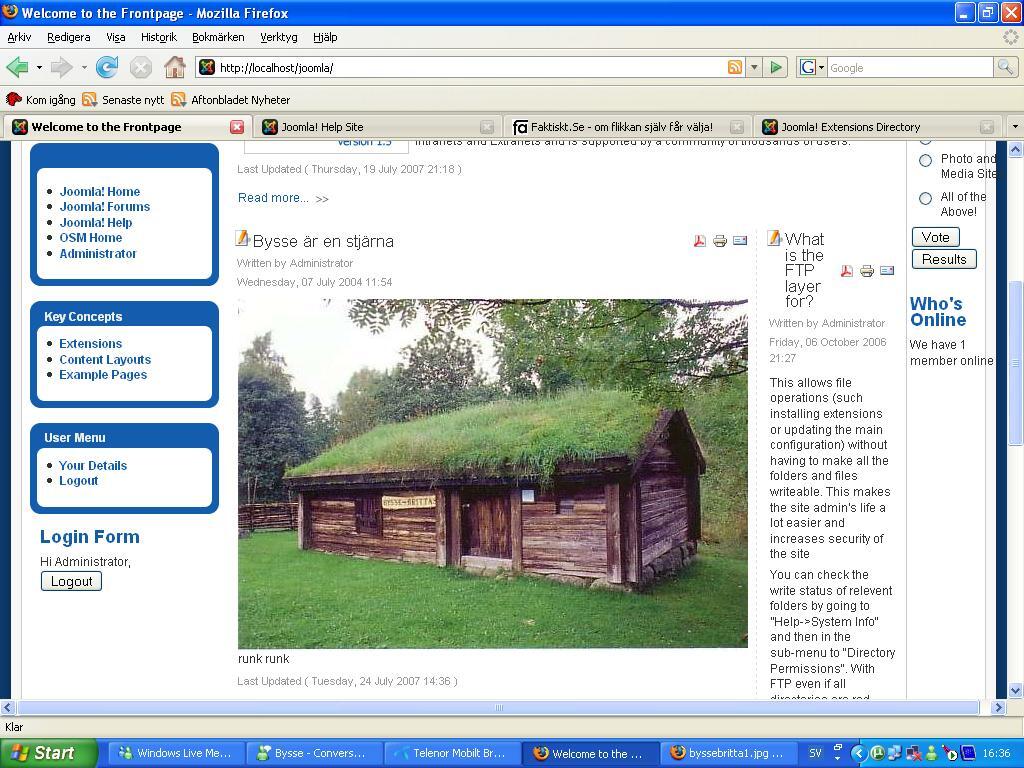
Task: Reload the page with the Refresh icon
Action: coord(107,67)
